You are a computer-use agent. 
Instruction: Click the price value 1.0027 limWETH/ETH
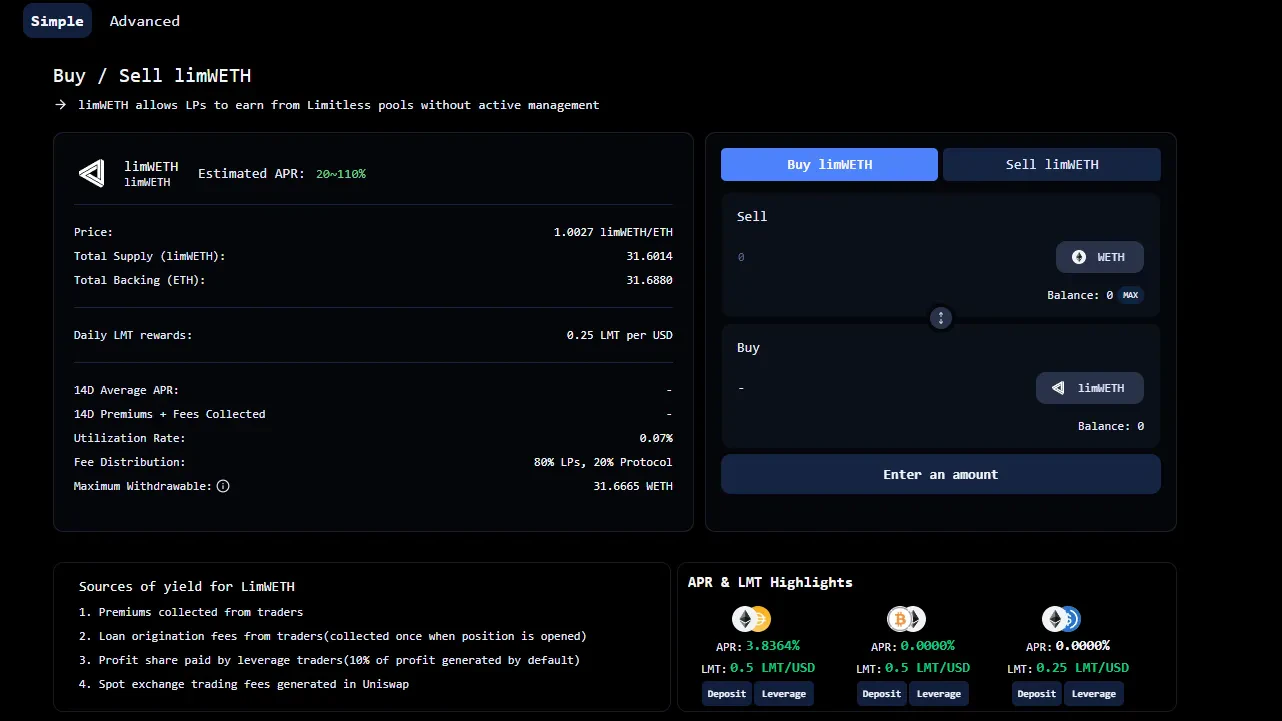pos(613,232)
